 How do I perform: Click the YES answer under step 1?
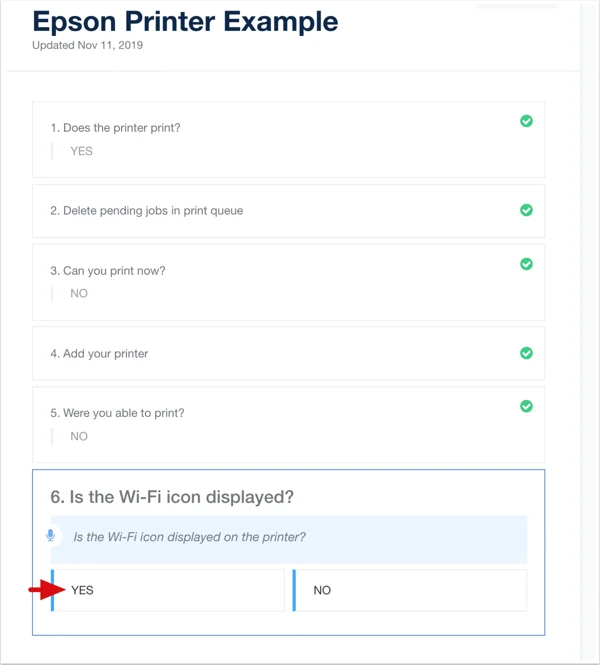click(81, 151)
